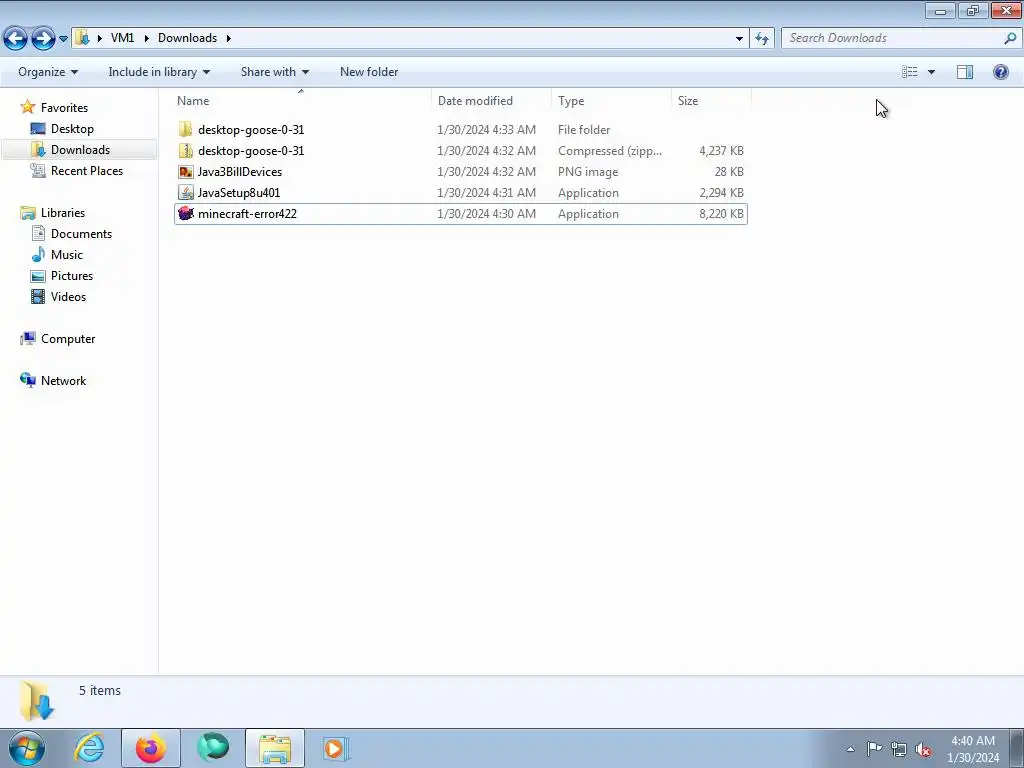Click the Libraries header in navigation pane

click(x=63, y=213)
